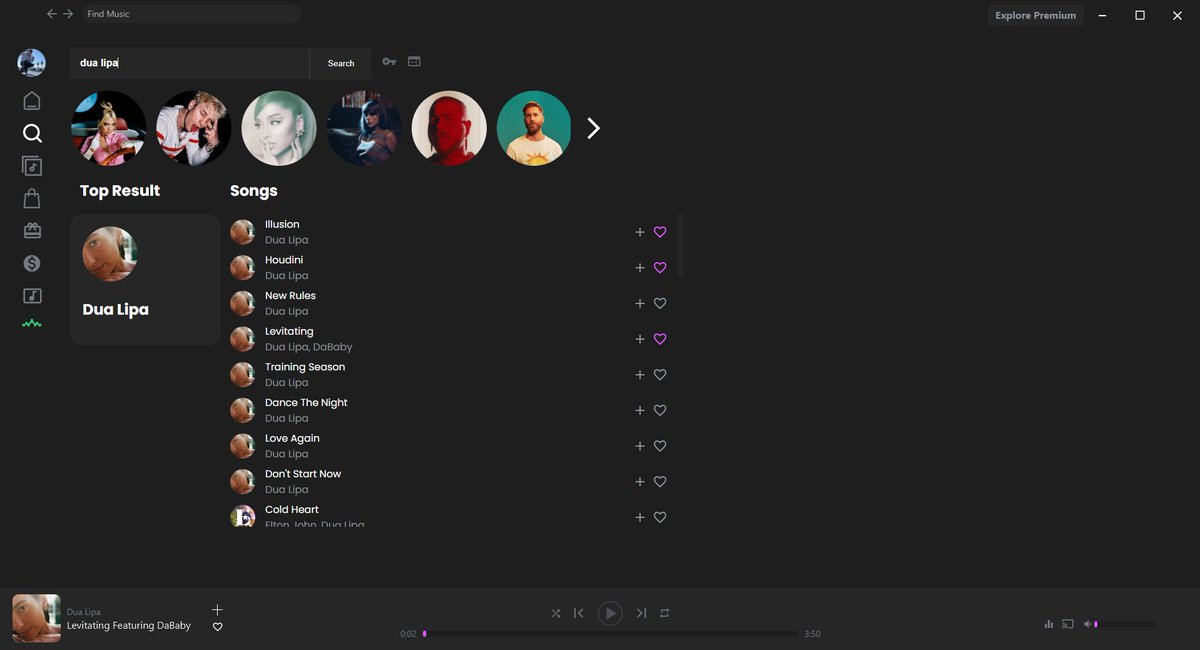1200x650 pixels.
Task: Open now playing album art thumbnail
Action: (x=36, y=618)
